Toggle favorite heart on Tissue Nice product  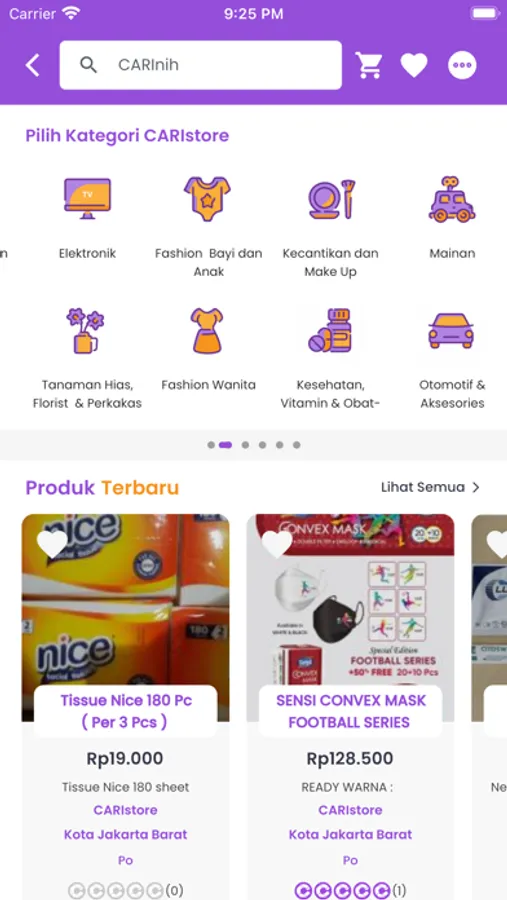tap(52, 544)
